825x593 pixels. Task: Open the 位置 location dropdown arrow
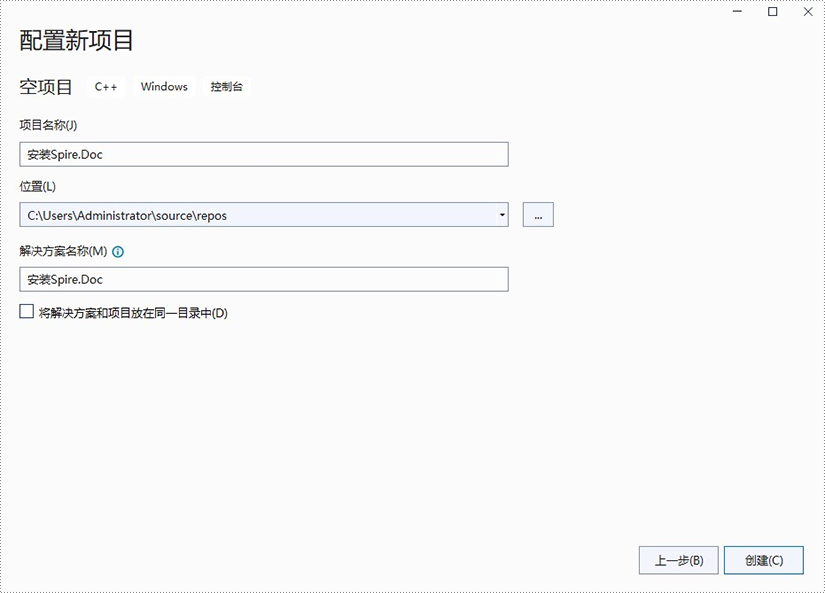tap(502, 215)
